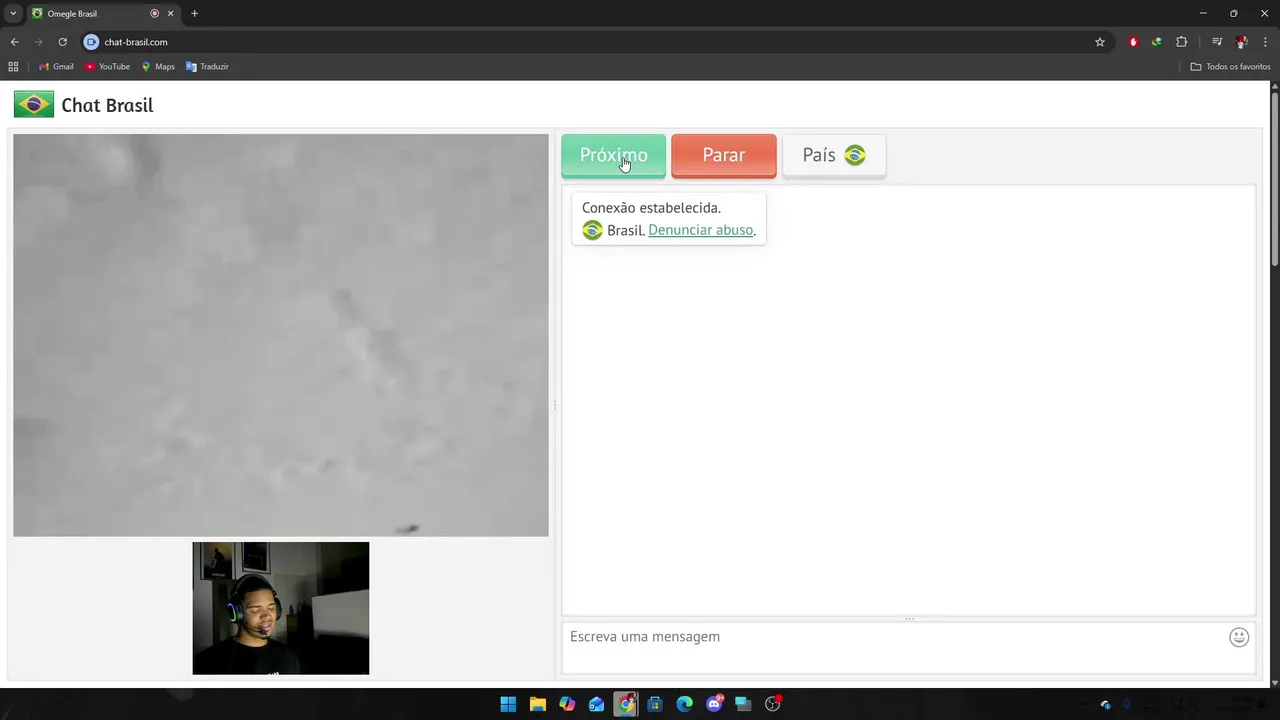Open the Chrome profile avatar
The image size is (1280, 720).
coord(1241,42)
